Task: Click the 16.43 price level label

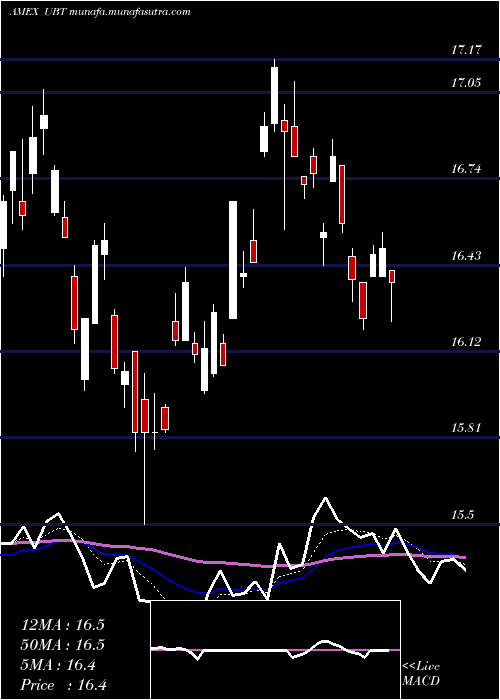Action: coord(466,256)
